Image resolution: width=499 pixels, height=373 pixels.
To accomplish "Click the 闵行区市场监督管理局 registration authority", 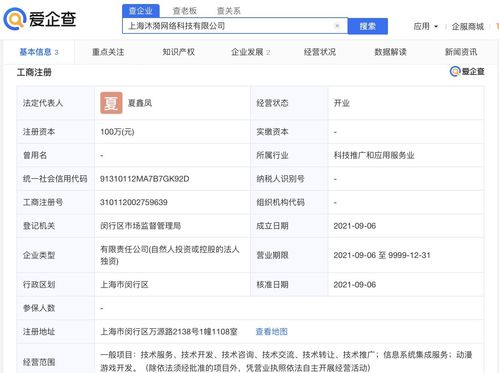I will tap(140, 226).
